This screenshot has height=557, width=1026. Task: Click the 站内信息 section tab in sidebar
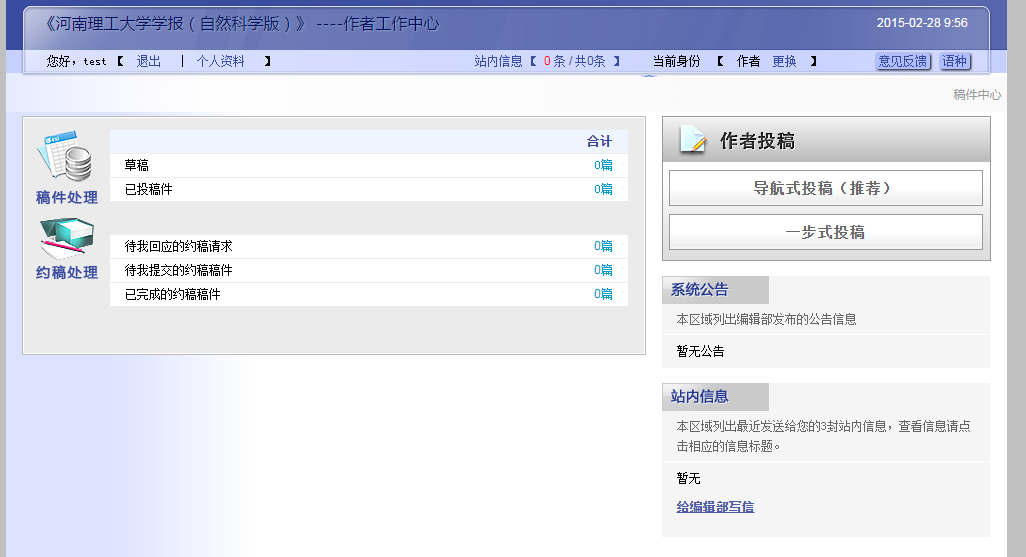pyautogui.click(x=716, y=397)
